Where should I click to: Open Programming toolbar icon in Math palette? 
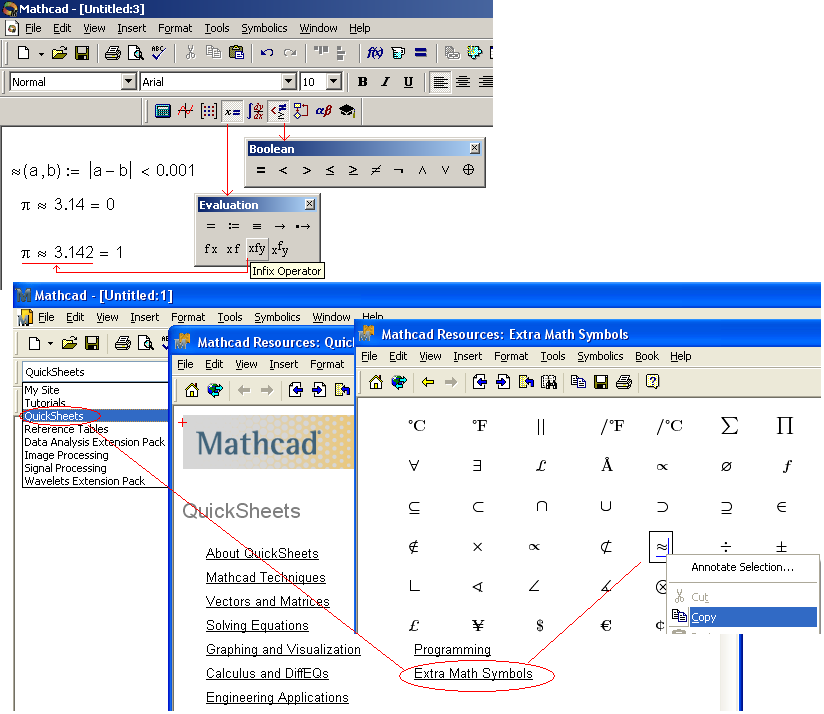[x=301, y=111]
